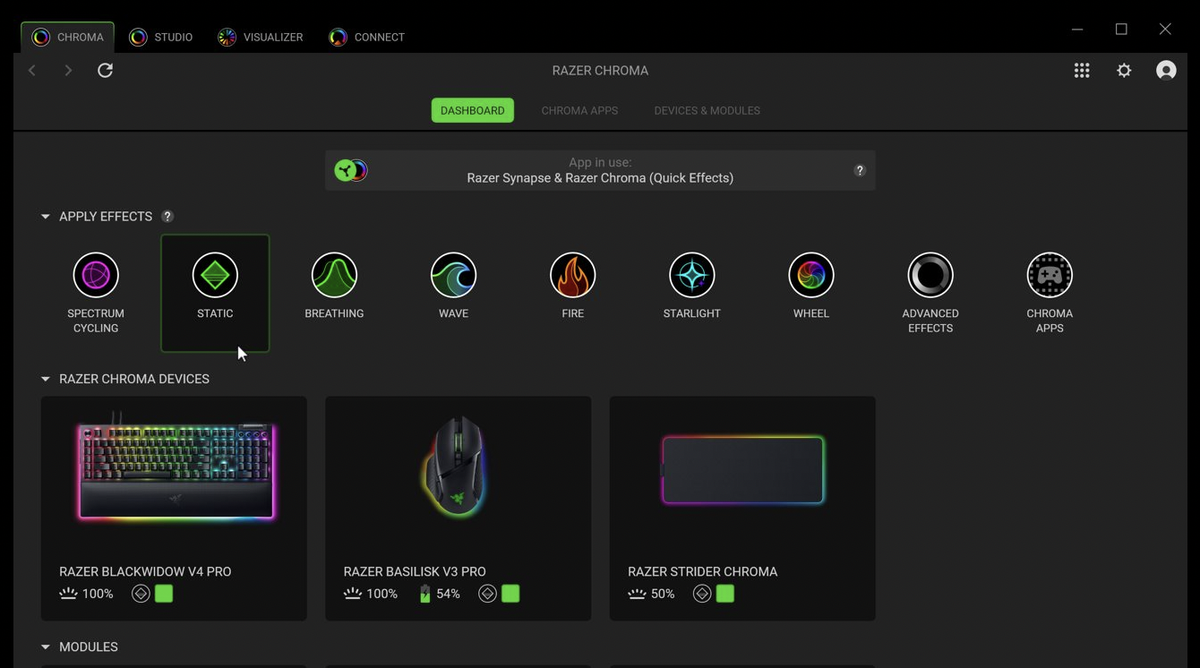The width and height of the screenshot is (1200, 668).
Task: Open the VISUALIZER module tab
Action: [x=260, y=37]
